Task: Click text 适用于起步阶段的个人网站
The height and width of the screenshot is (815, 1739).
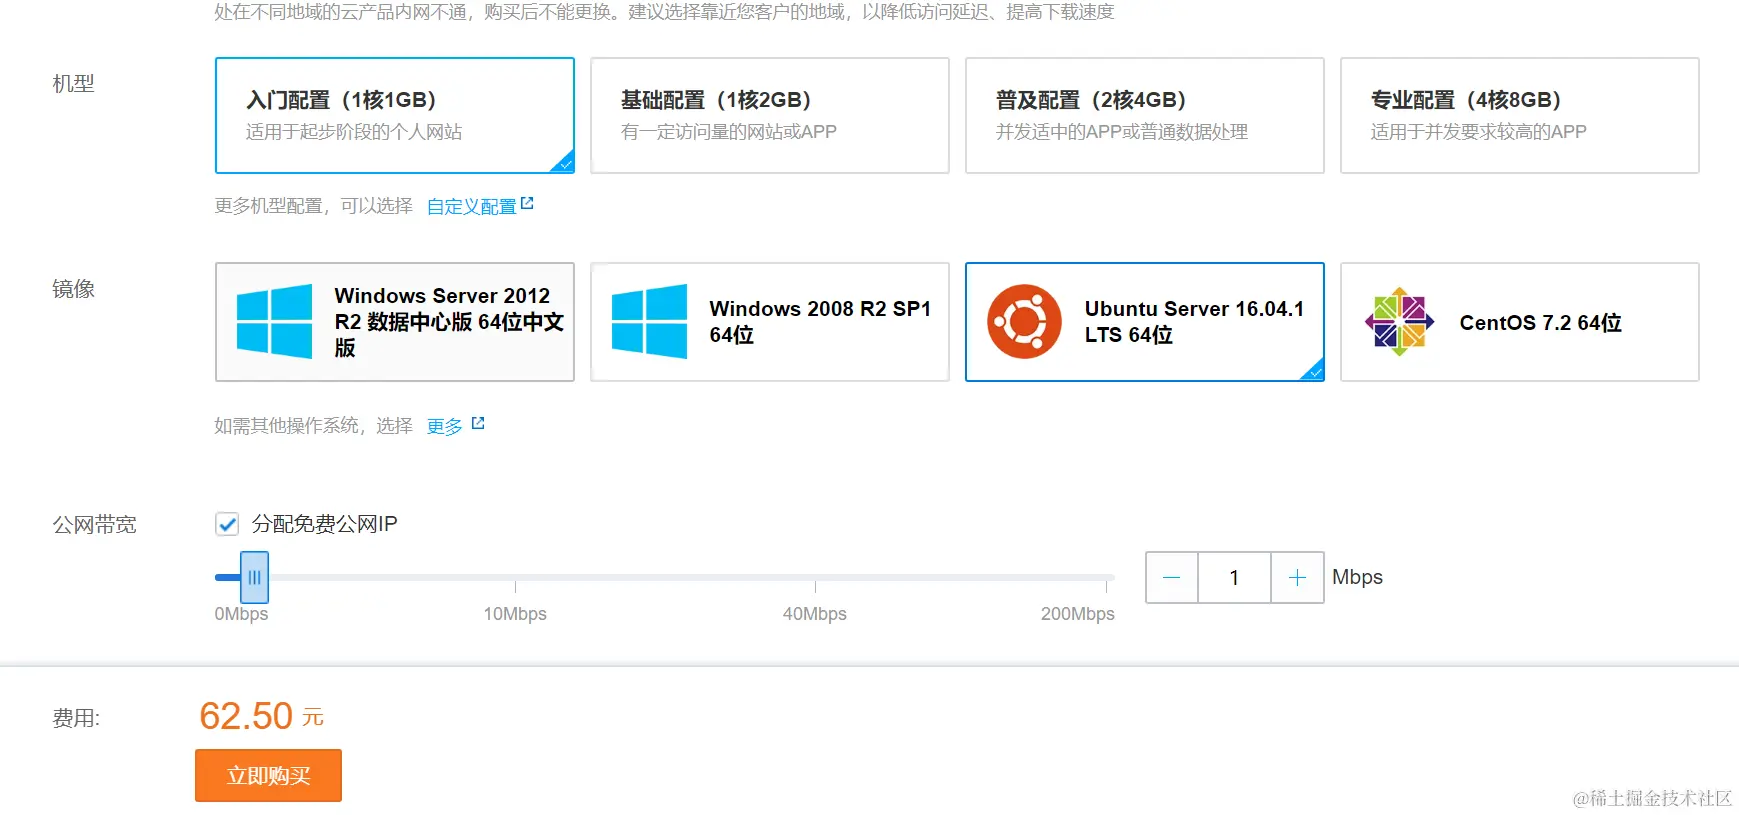Action: [354, 132]
